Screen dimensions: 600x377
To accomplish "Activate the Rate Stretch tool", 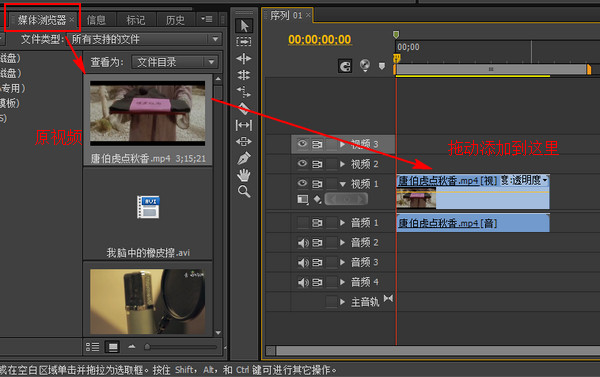I will pos(244,92).
